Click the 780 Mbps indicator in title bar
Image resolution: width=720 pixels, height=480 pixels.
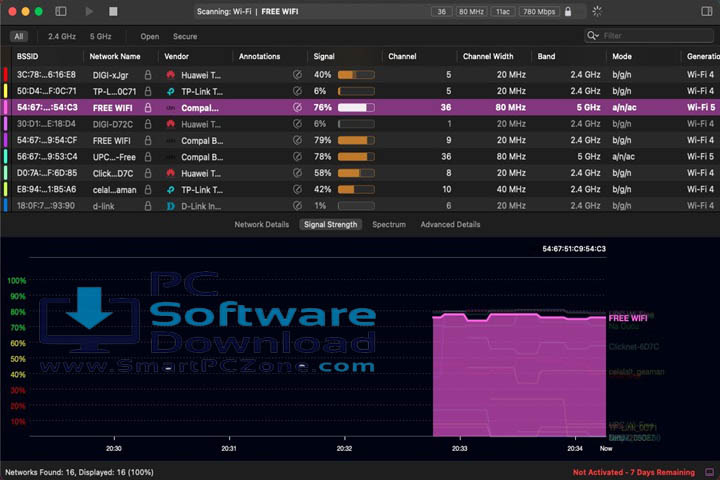[539, 11]
